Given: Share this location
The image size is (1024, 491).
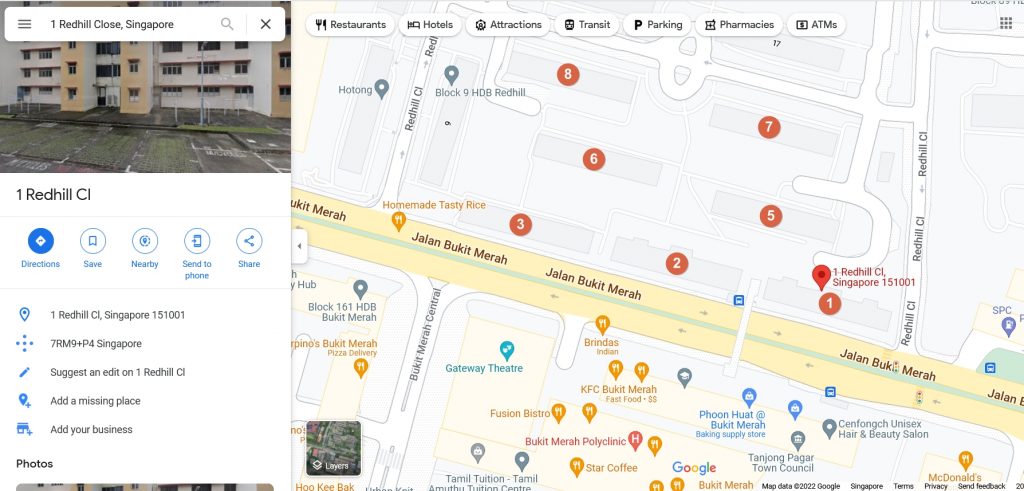Looking at the screenshot, I should coord(249,241).
